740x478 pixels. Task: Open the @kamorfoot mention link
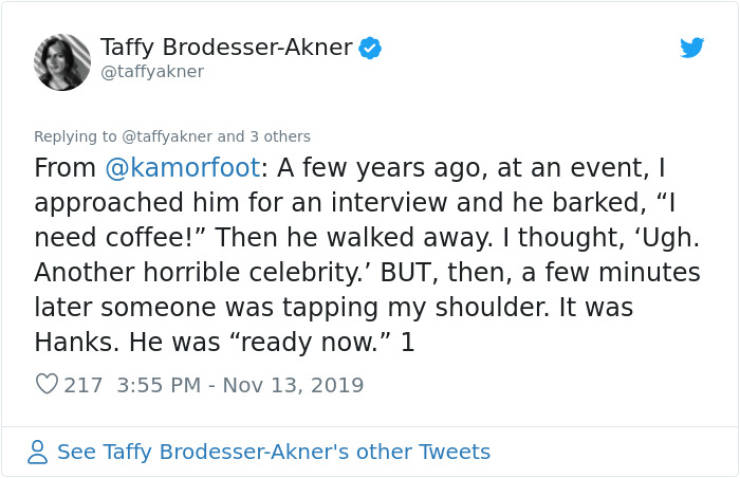[183, 168]
